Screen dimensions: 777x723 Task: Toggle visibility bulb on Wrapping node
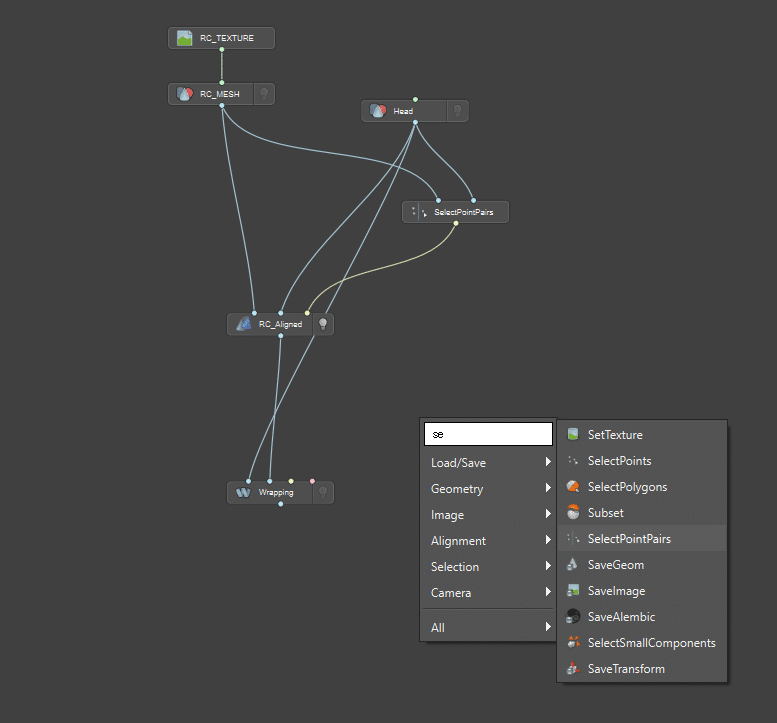click(x=323, y=492)
